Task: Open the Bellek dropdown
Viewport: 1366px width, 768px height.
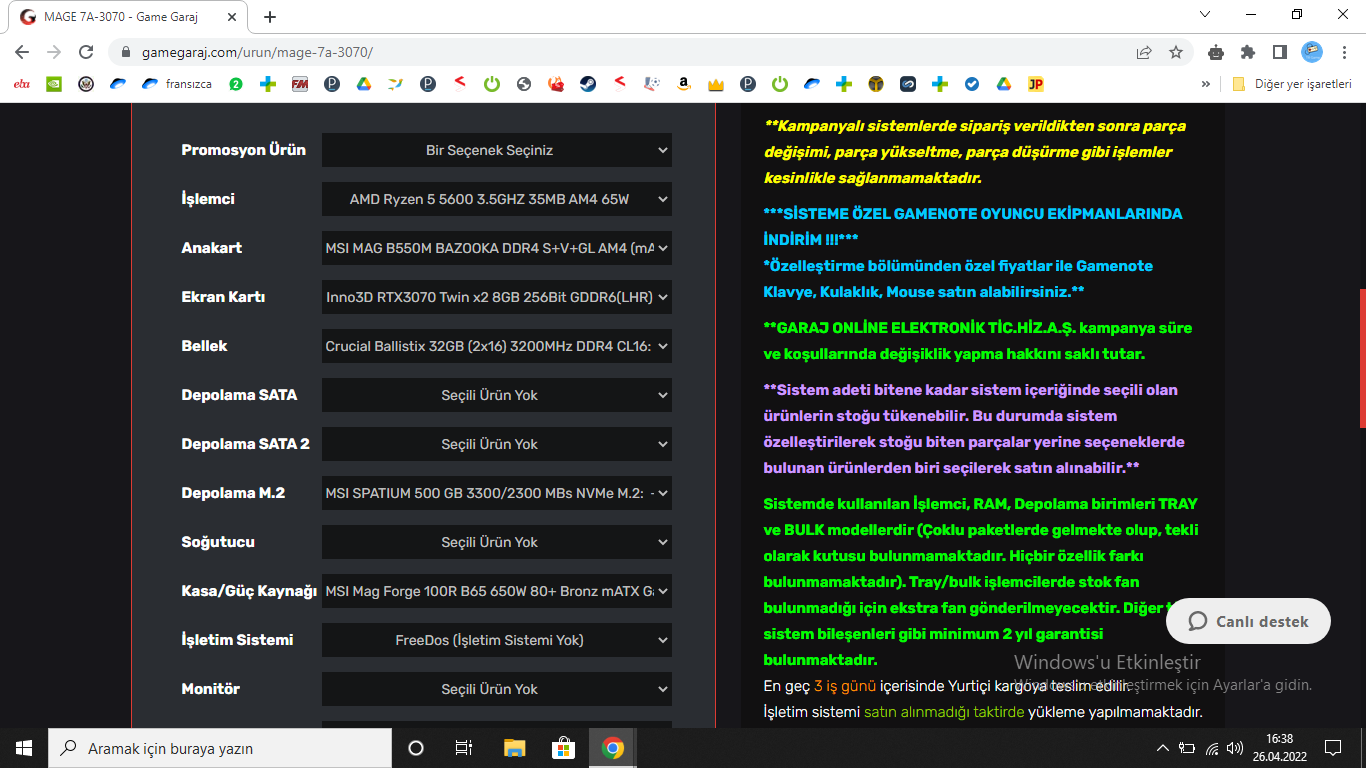Action: tap(497, 346)
